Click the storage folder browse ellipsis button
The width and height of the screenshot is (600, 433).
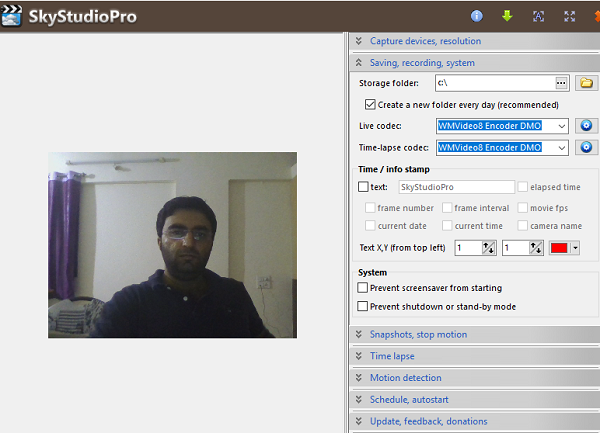click(x=561, y=83)
